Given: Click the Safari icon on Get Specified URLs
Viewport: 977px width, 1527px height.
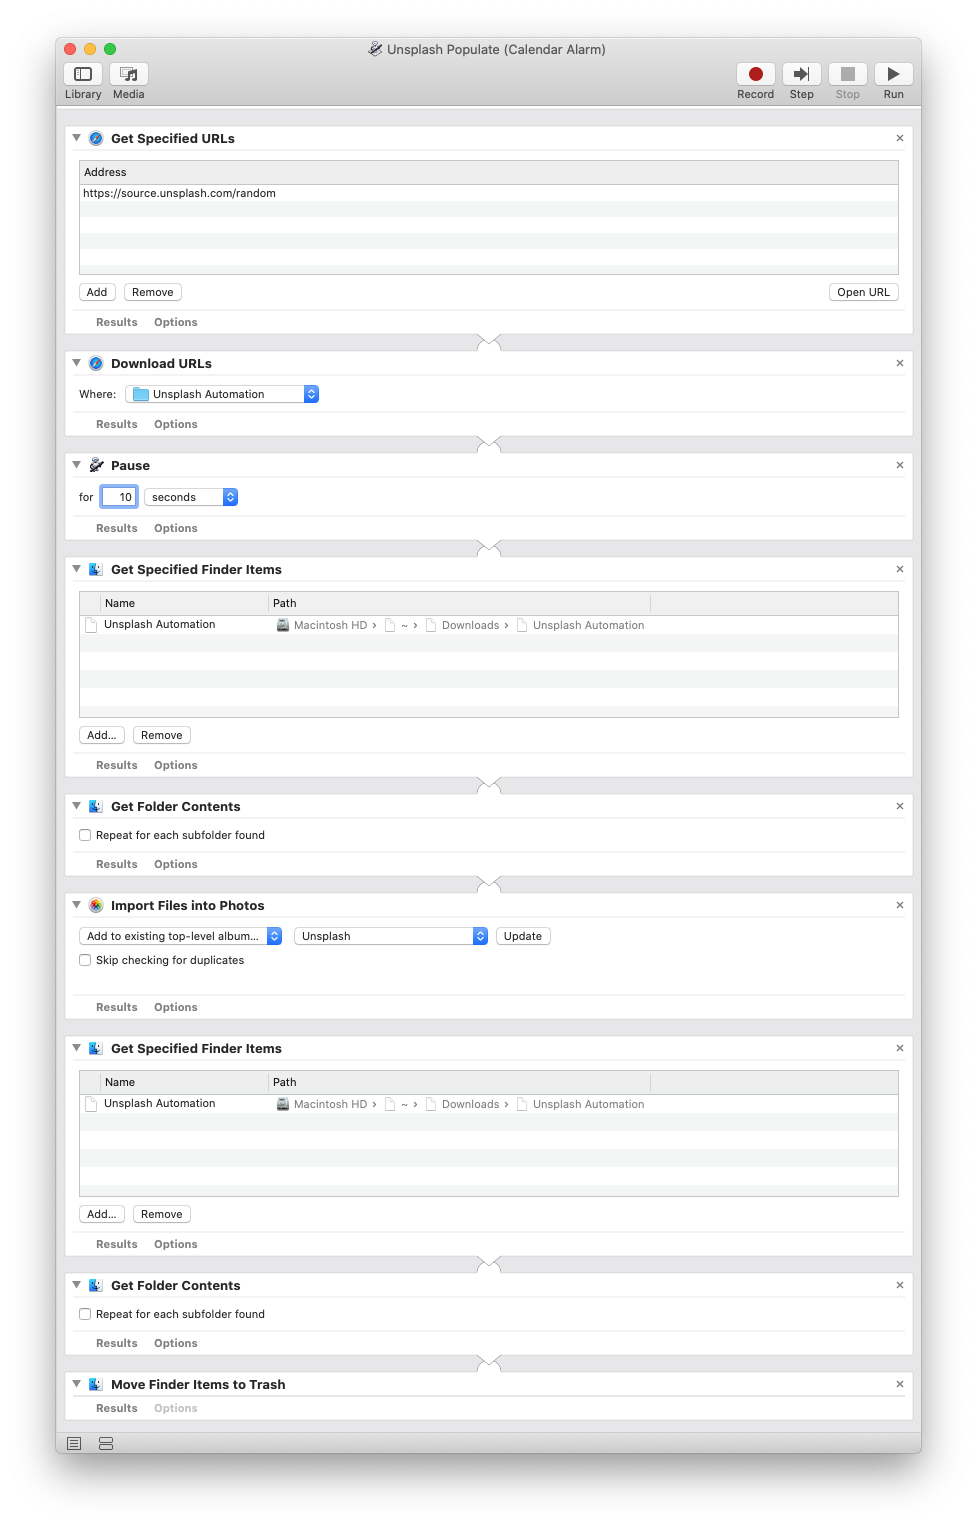Looking at the screenshot, I should pos(96,138).
